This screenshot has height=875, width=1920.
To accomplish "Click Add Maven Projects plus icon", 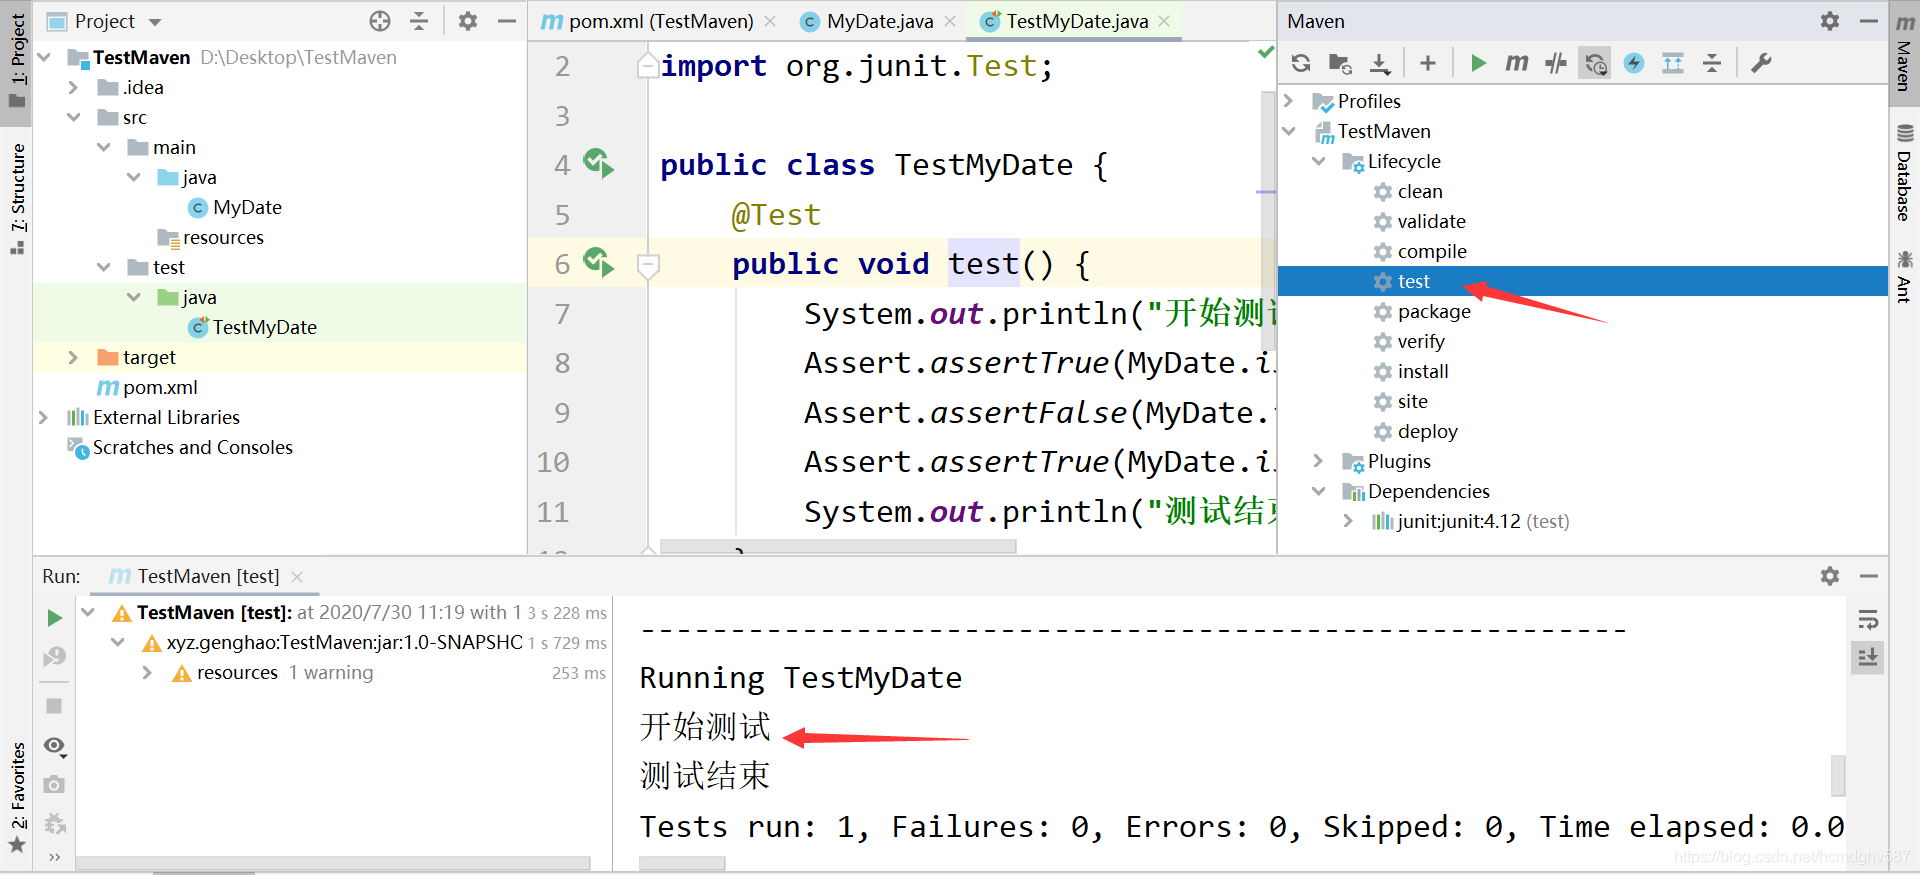I will tap(1428, 63).
